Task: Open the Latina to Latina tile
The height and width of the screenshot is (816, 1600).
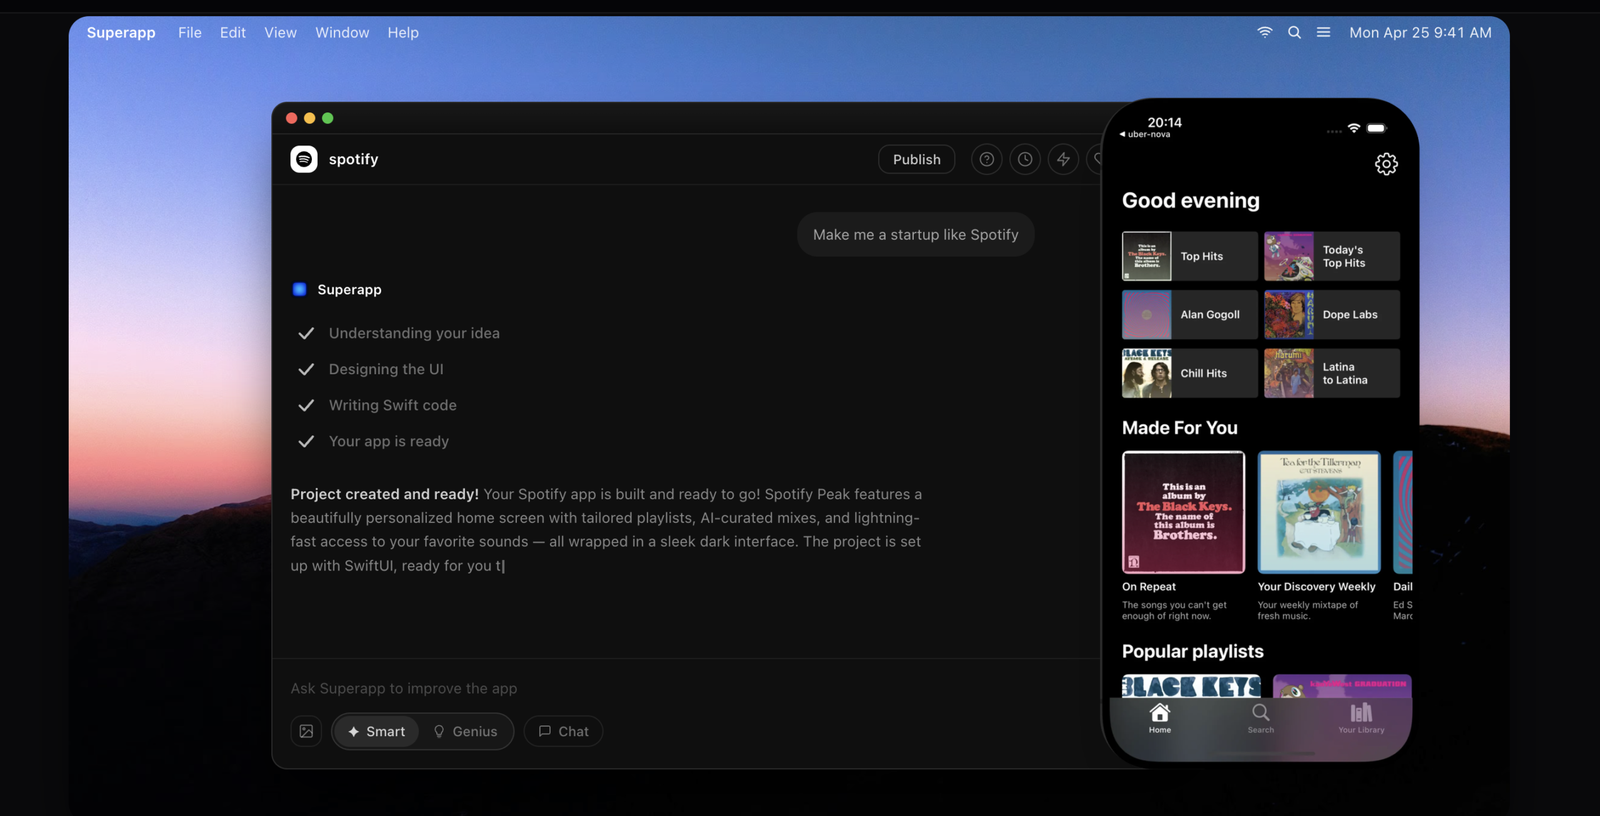Action: click(x=1332, y=373)
